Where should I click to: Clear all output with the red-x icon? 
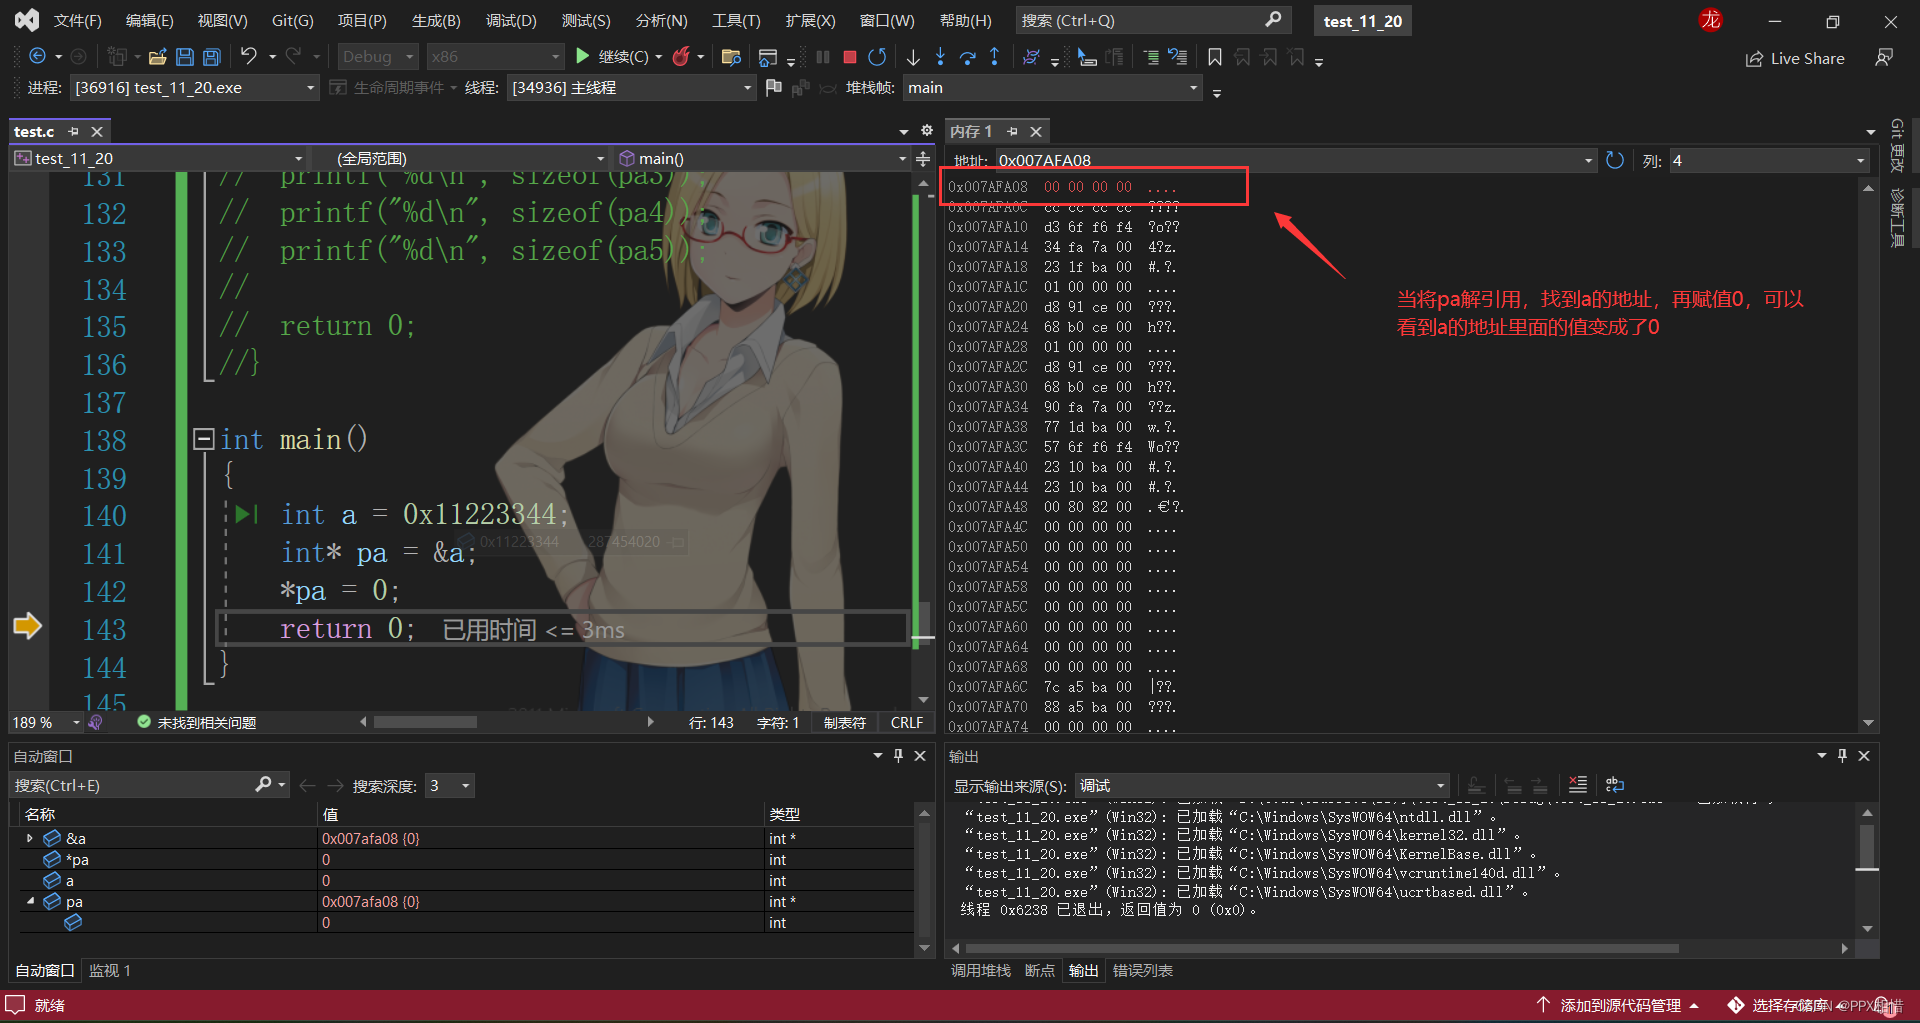pyautogui.click(x=1578, y=785)
